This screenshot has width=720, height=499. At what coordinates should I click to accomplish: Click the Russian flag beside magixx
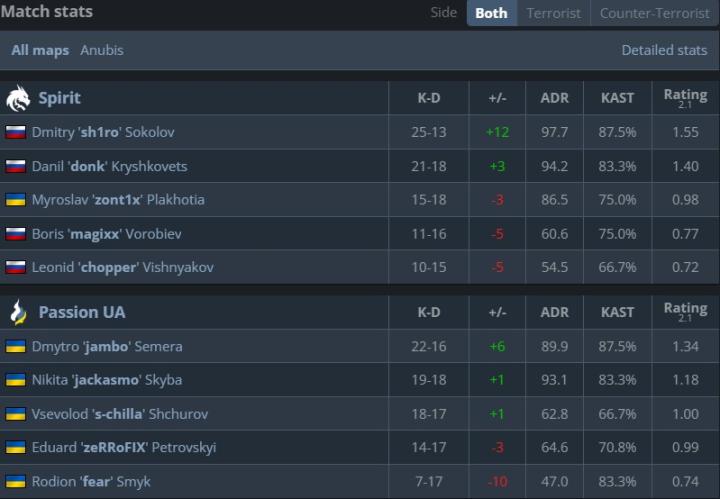click(x=15, y=234)
